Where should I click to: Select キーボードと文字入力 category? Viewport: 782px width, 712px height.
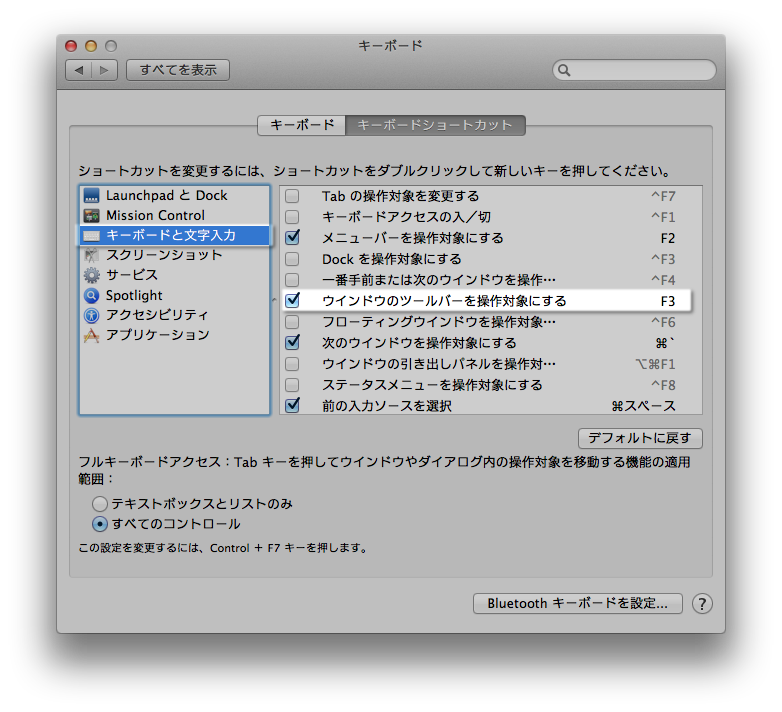[175, 236]
